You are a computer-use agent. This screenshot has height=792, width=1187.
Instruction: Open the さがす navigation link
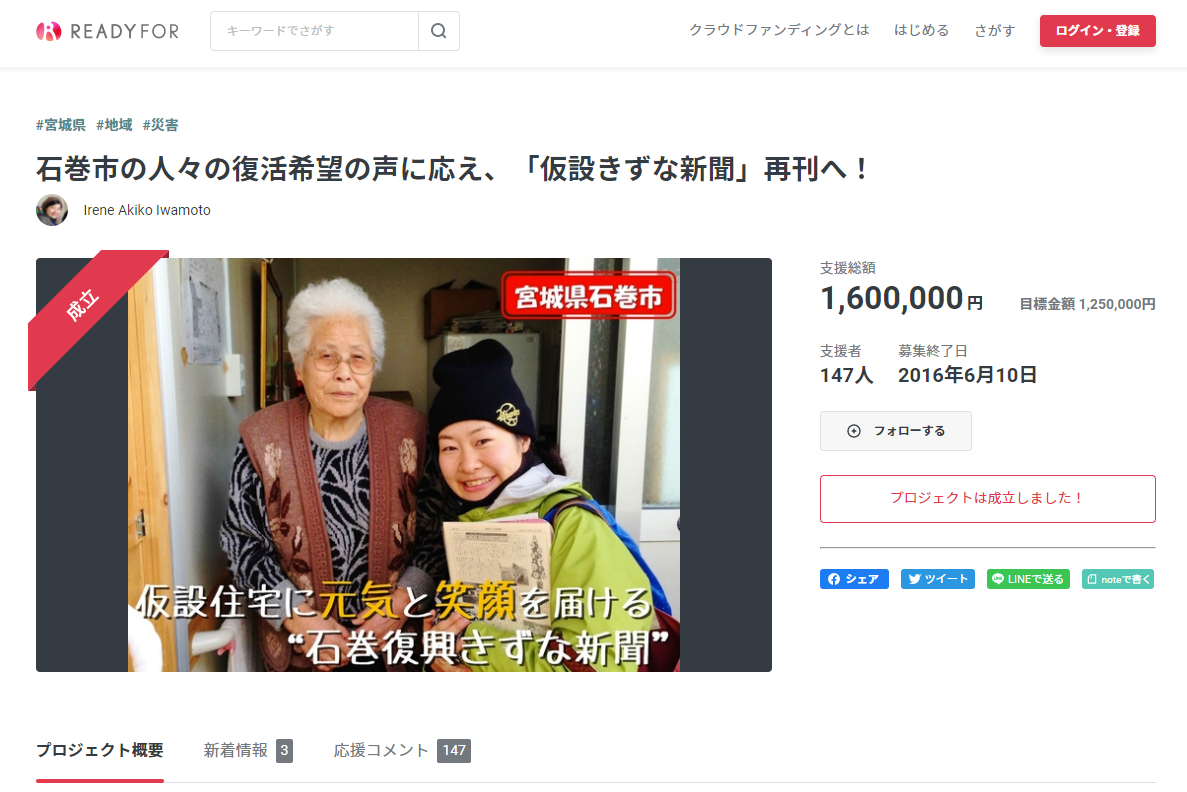995,30
